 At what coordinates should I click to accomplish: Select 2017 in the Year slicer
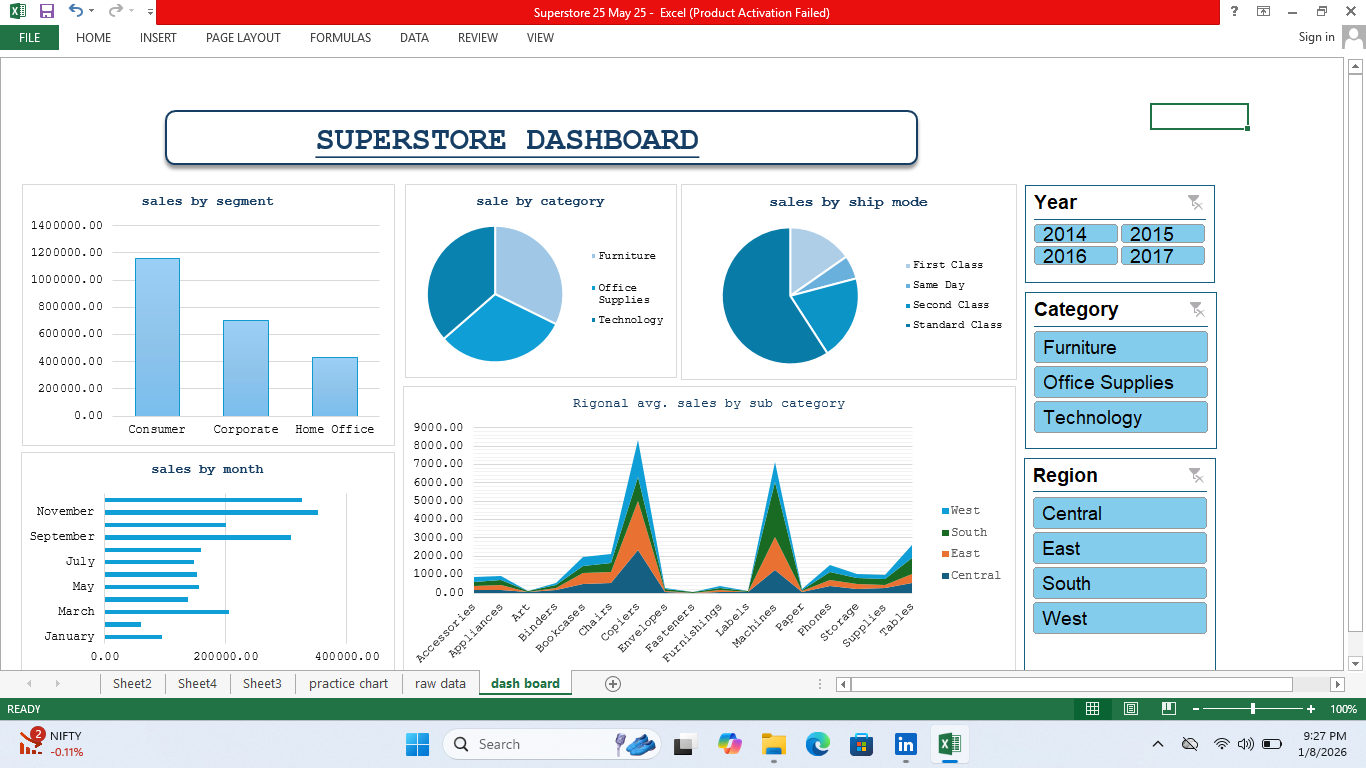click(1162, 256)
